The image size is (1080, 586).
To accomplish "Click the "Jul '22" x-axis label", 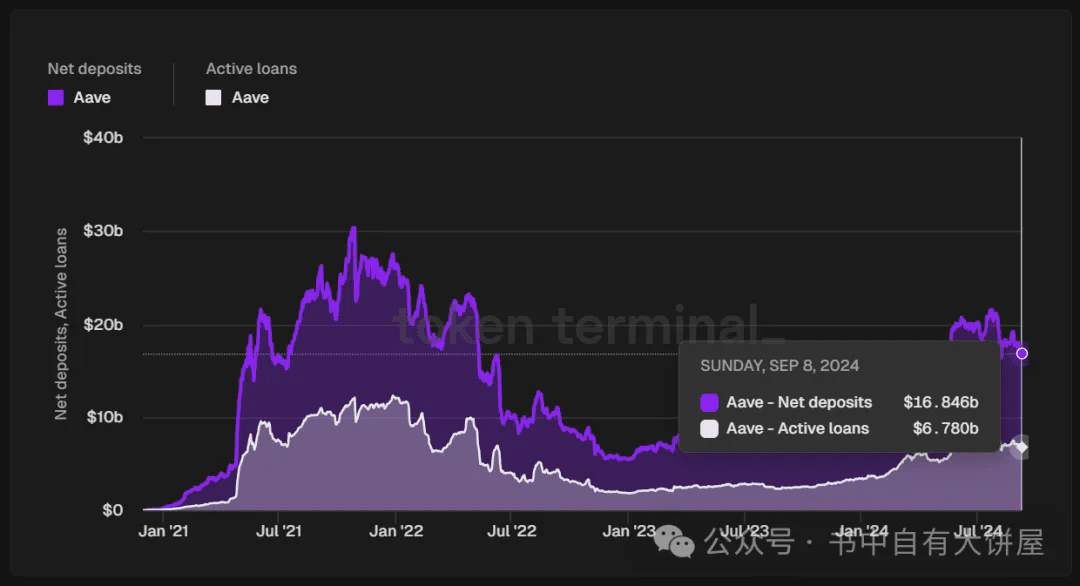I will [x=512, y=531].
